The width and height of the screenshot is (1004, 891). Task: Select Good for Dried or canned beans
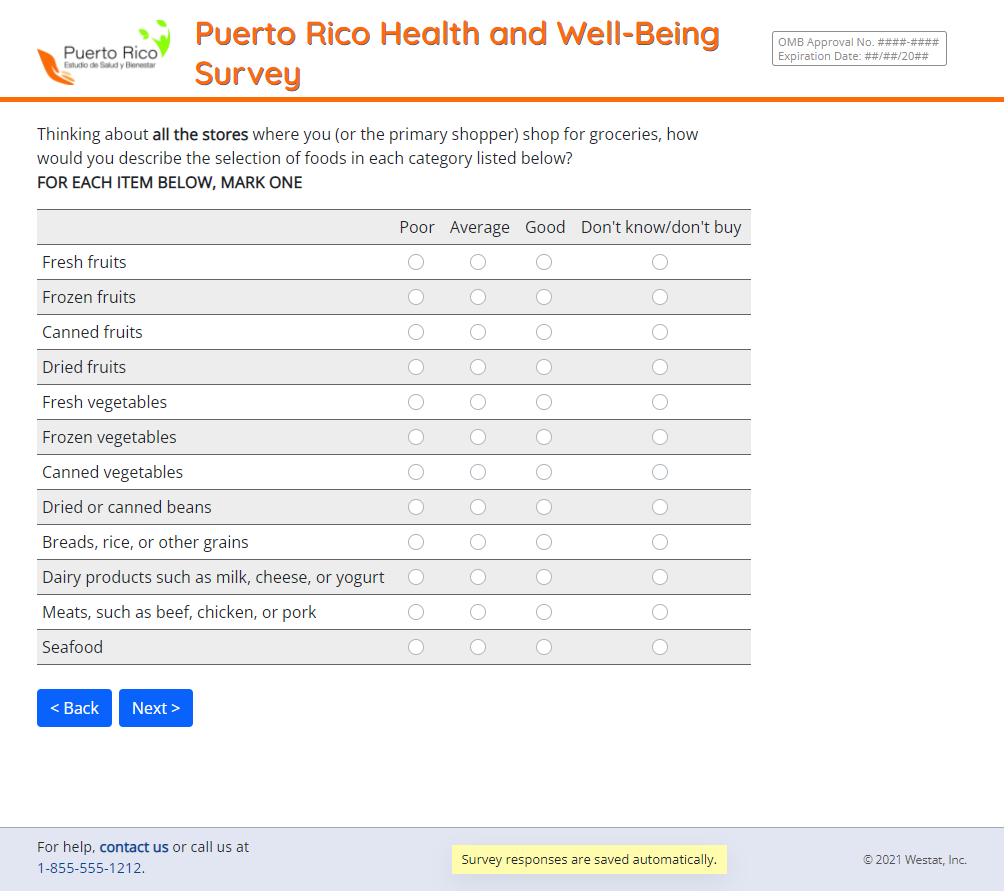pyautogui.click(x=544, y=507)
